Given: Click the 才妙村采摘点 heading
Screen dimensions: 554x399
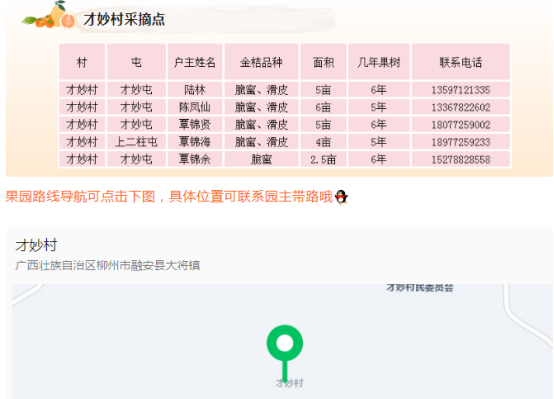Looking at the screenshot, I should (124, 19).
